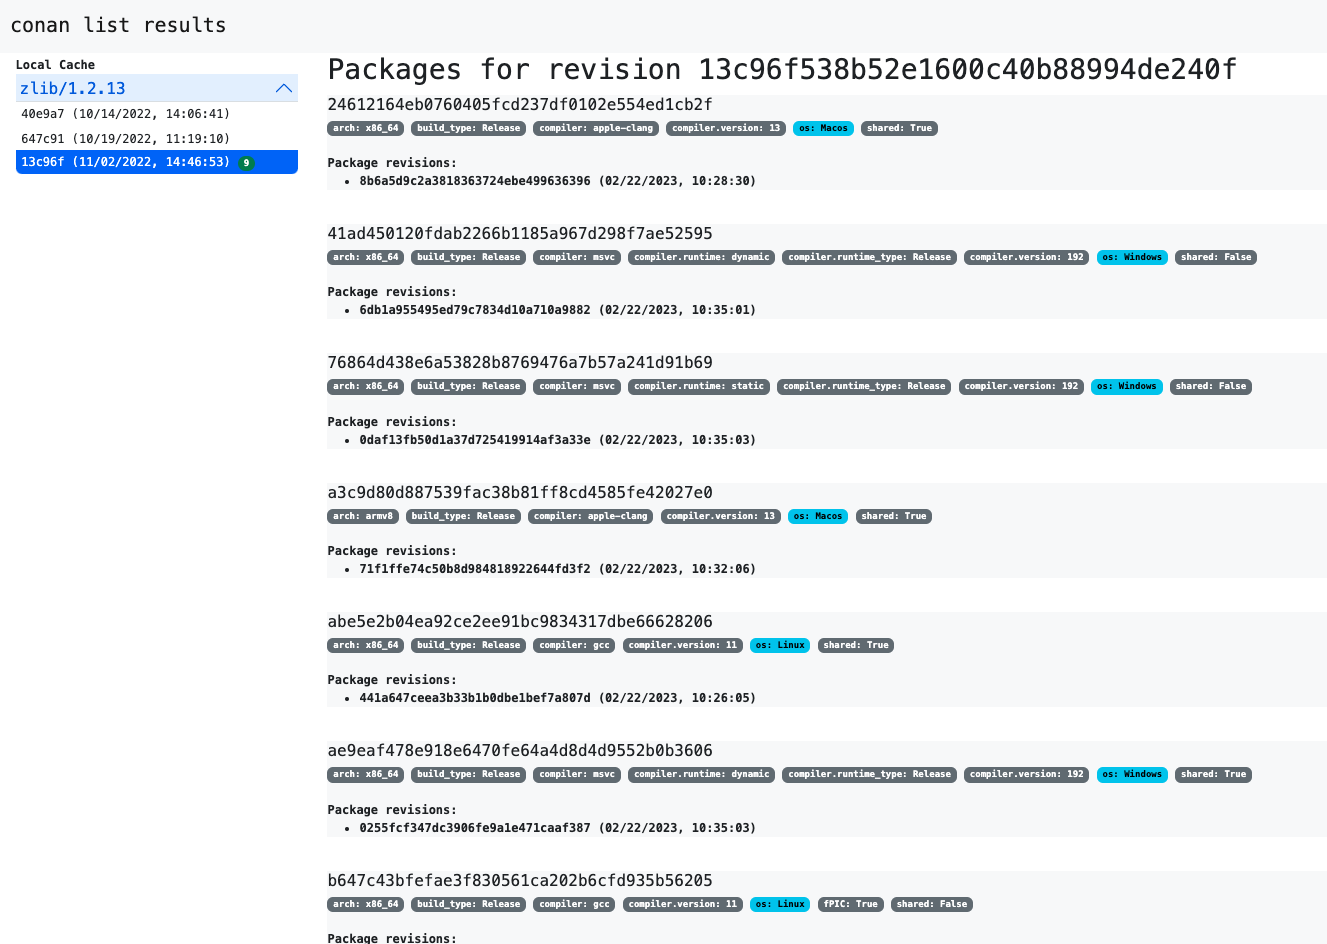Select revision 40e9a7 in the sidebar
The height and width of the screenshot is (944, 1327).
pyautogui.click(x=125, y=114)
